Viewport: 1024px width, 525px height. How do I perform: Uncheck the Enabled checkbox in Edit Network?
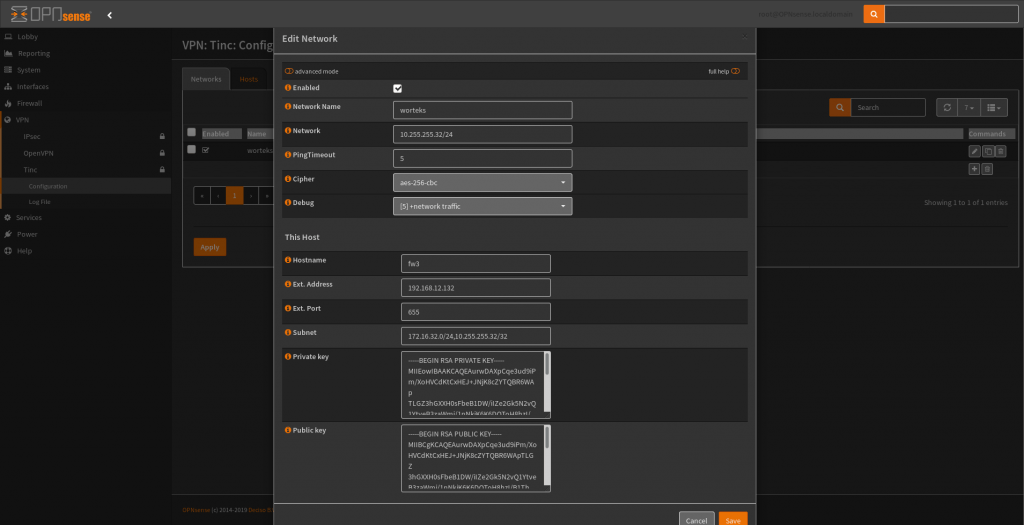(398, 88)
